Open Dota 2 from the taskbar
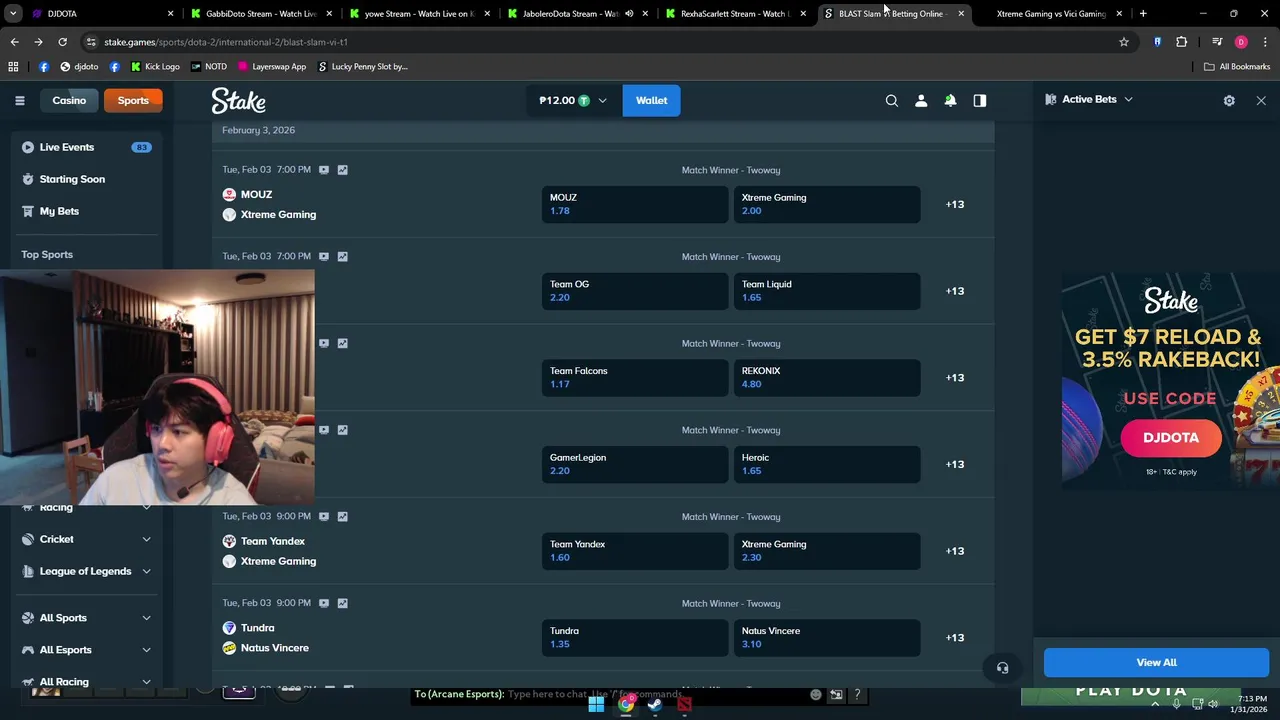 [684, 704]
